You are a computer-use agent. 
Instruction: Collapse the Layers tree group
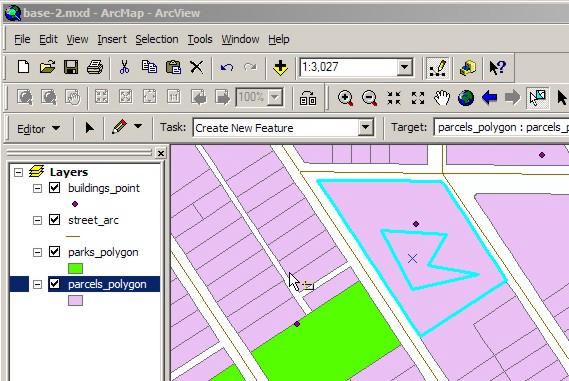click(18, 172)
